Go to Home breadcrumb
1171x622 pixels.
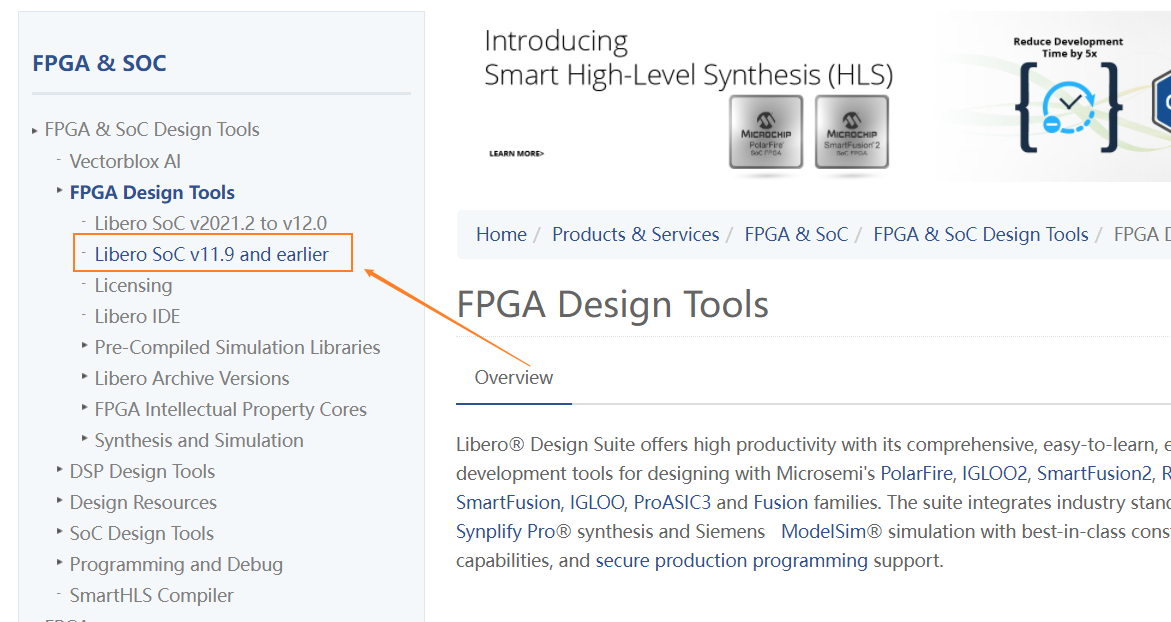click(501, 234)
